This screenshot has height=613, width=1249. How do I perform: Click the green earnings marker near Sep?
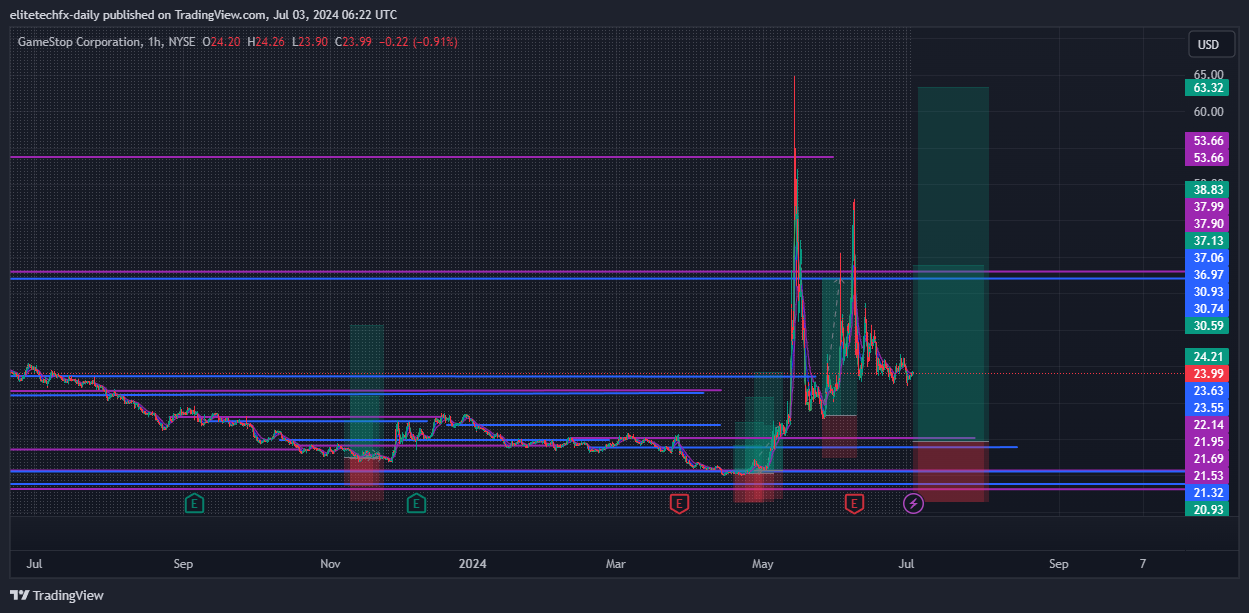194,503
